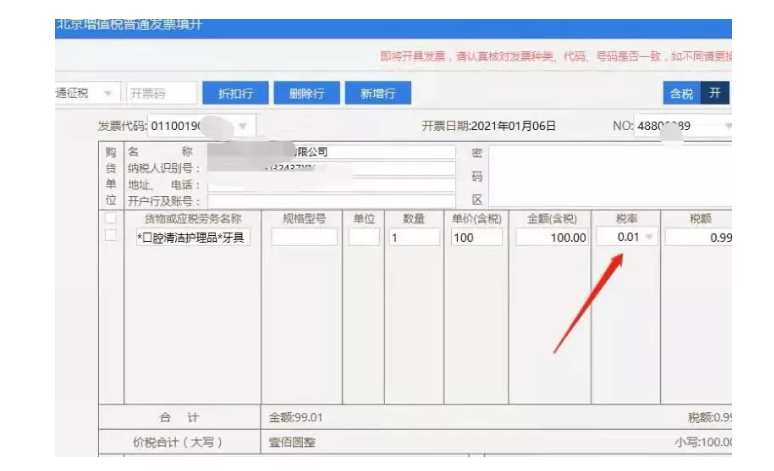Click the 价税合计（大写） label
The width and height of the screenshot is (774, 471).
177,442
